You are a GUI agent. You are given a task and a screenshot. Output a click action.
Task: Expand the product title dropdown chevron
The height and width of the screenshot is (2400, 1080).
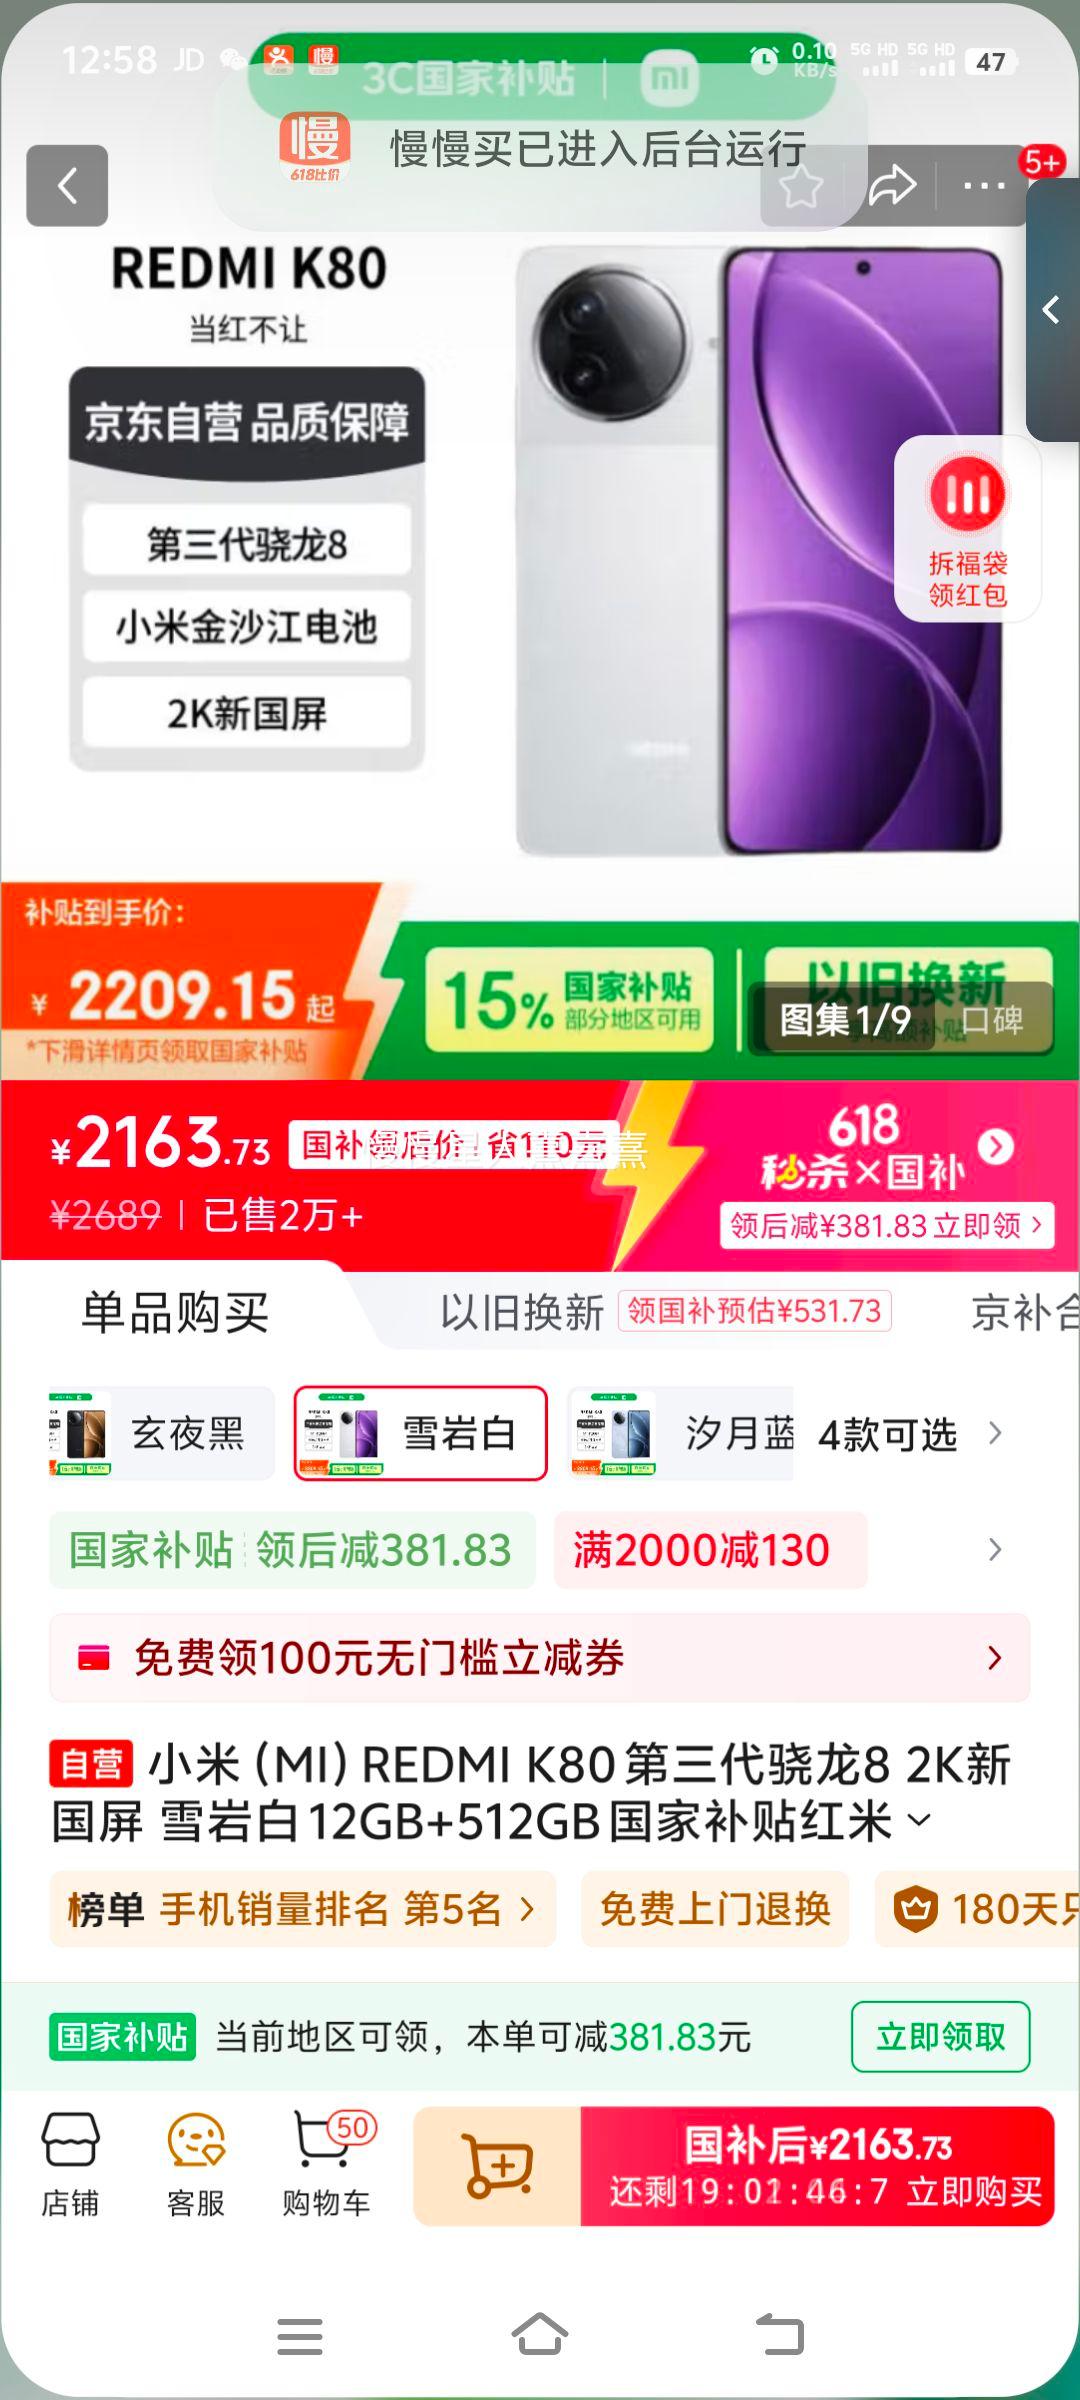[919, 1820]
